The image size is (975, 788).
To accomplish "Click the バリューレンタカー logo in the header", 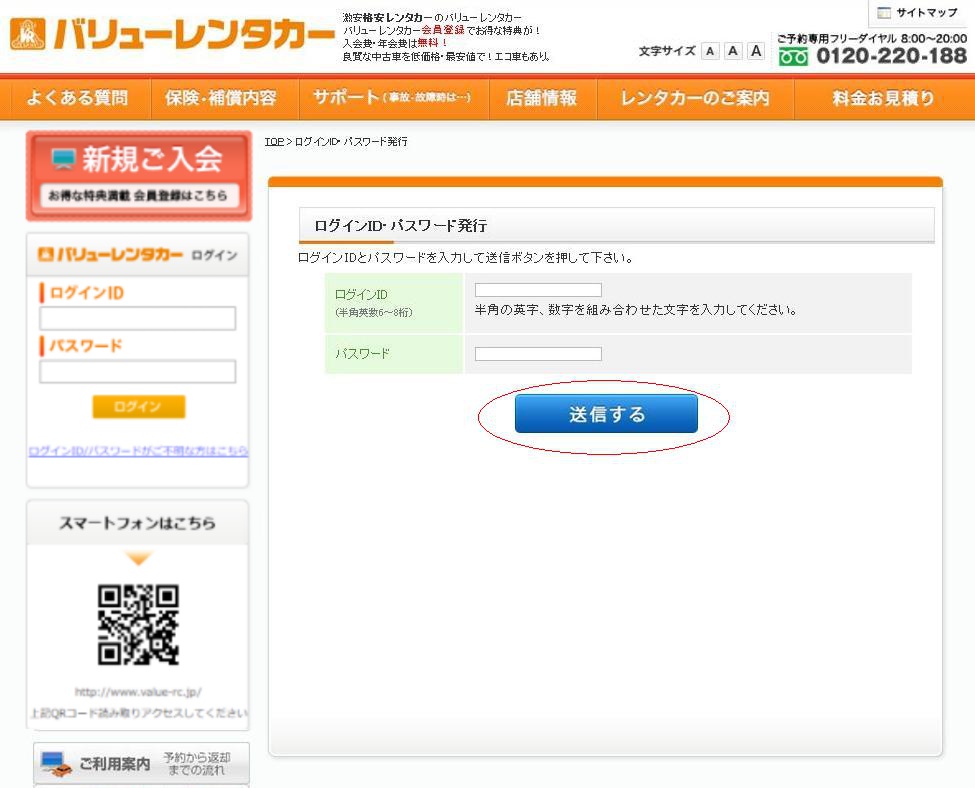I will [x=172, y=34].
